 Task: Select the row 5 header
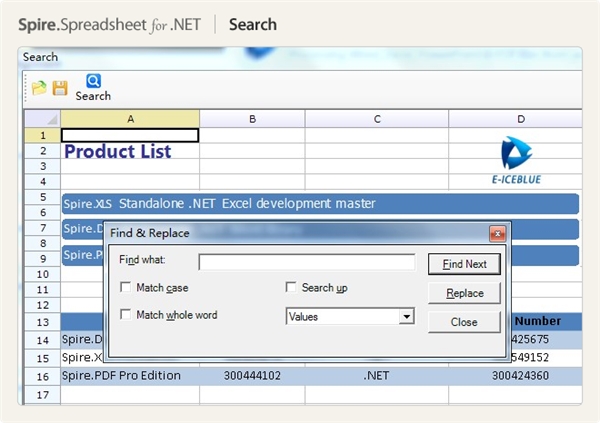[x=42, y=197]
